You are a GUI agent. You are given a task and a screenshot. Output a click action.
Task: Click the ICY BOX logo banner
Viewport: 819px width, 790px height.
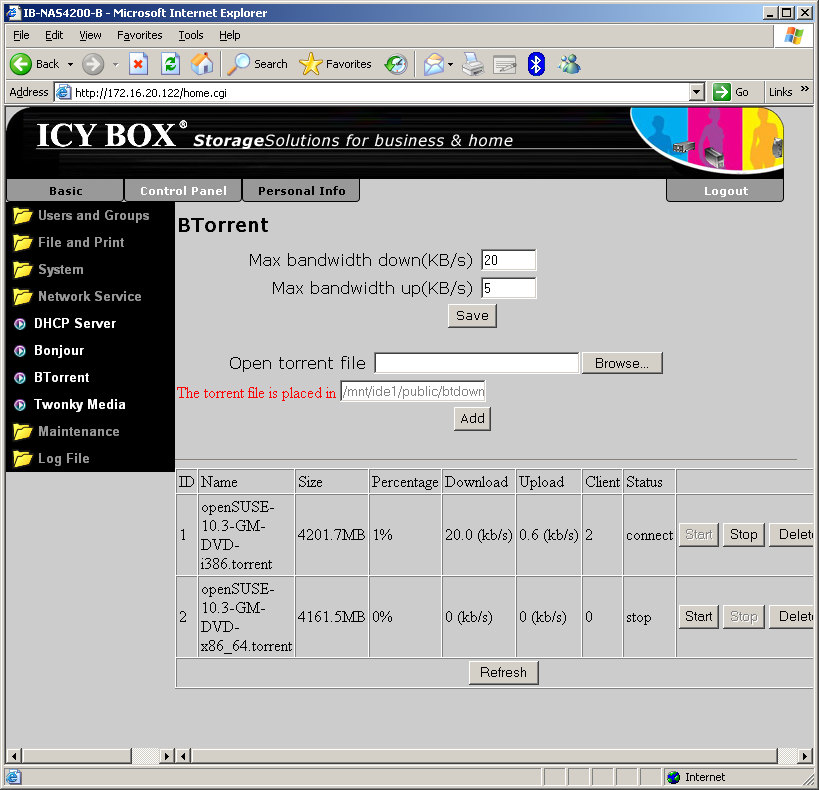394,141
